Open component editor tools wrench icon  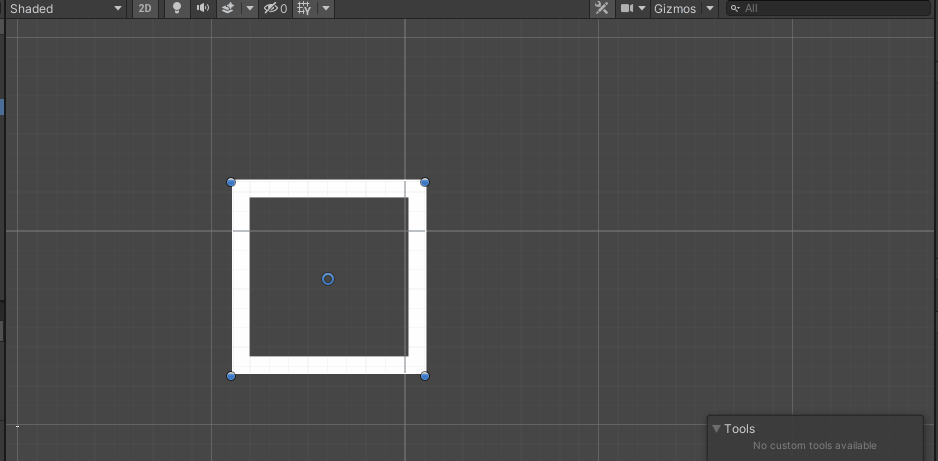pyautogui.click(x=602, y=8)
